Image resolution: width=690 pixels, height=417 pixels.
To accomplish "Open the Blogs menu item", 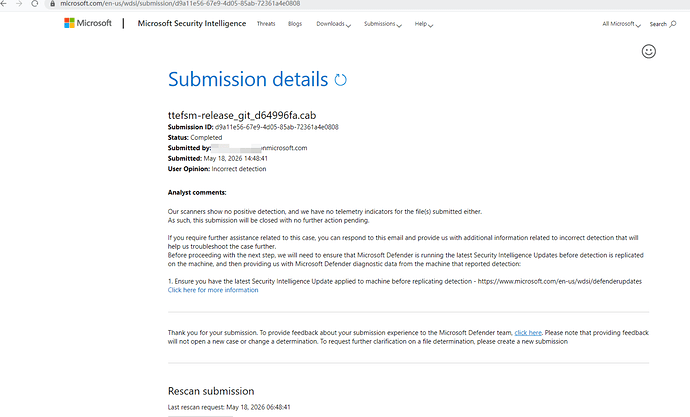I will coord(295,24).
